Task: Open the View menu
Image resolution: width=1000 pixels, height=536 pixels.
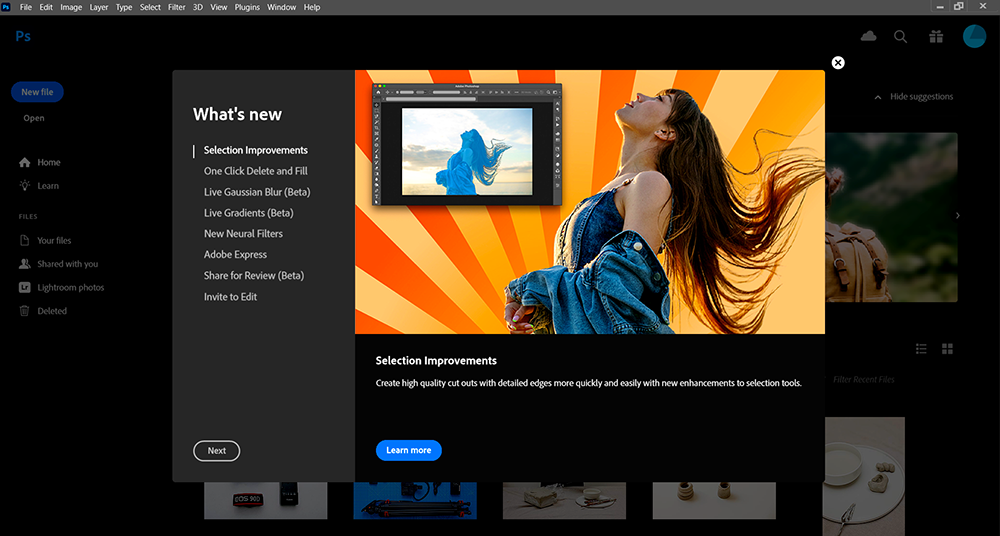Action: (x=219, y=7)
